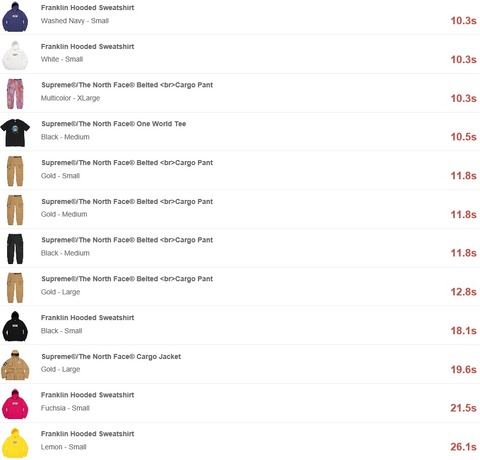Select the lemon yellow hoodie thumbnail

[15, 443]
